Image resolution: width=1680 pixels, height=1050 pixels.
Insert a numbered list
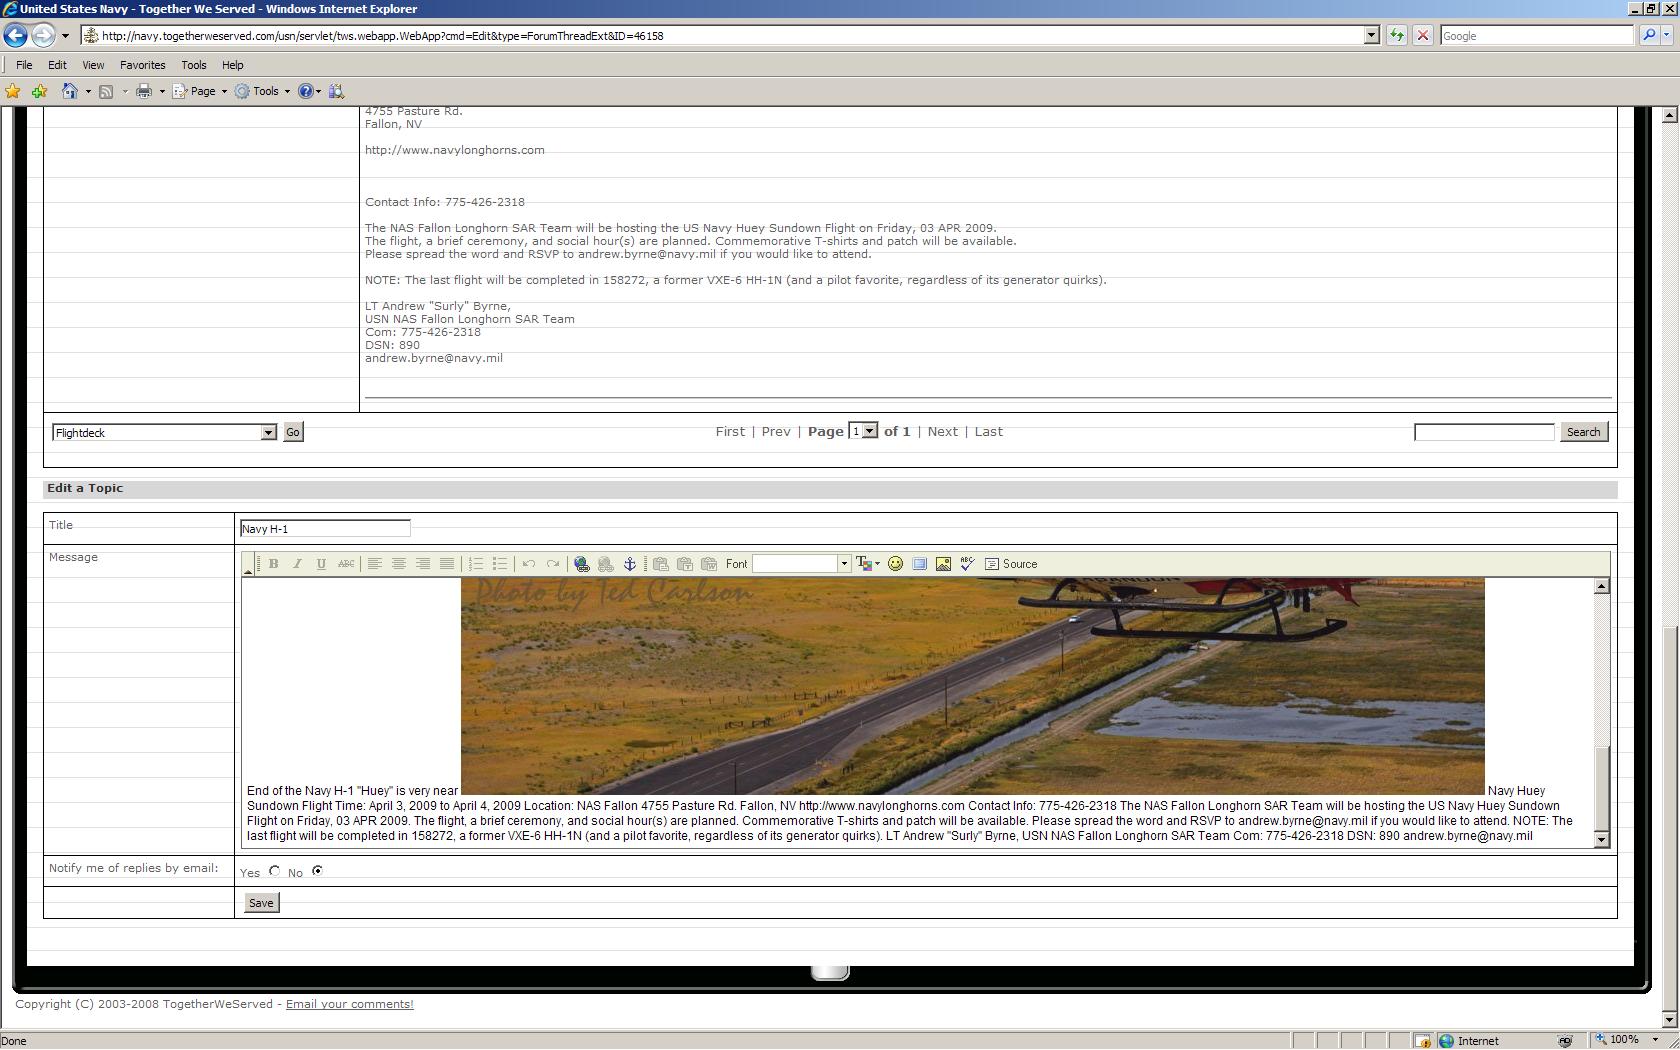coord(476,564)
